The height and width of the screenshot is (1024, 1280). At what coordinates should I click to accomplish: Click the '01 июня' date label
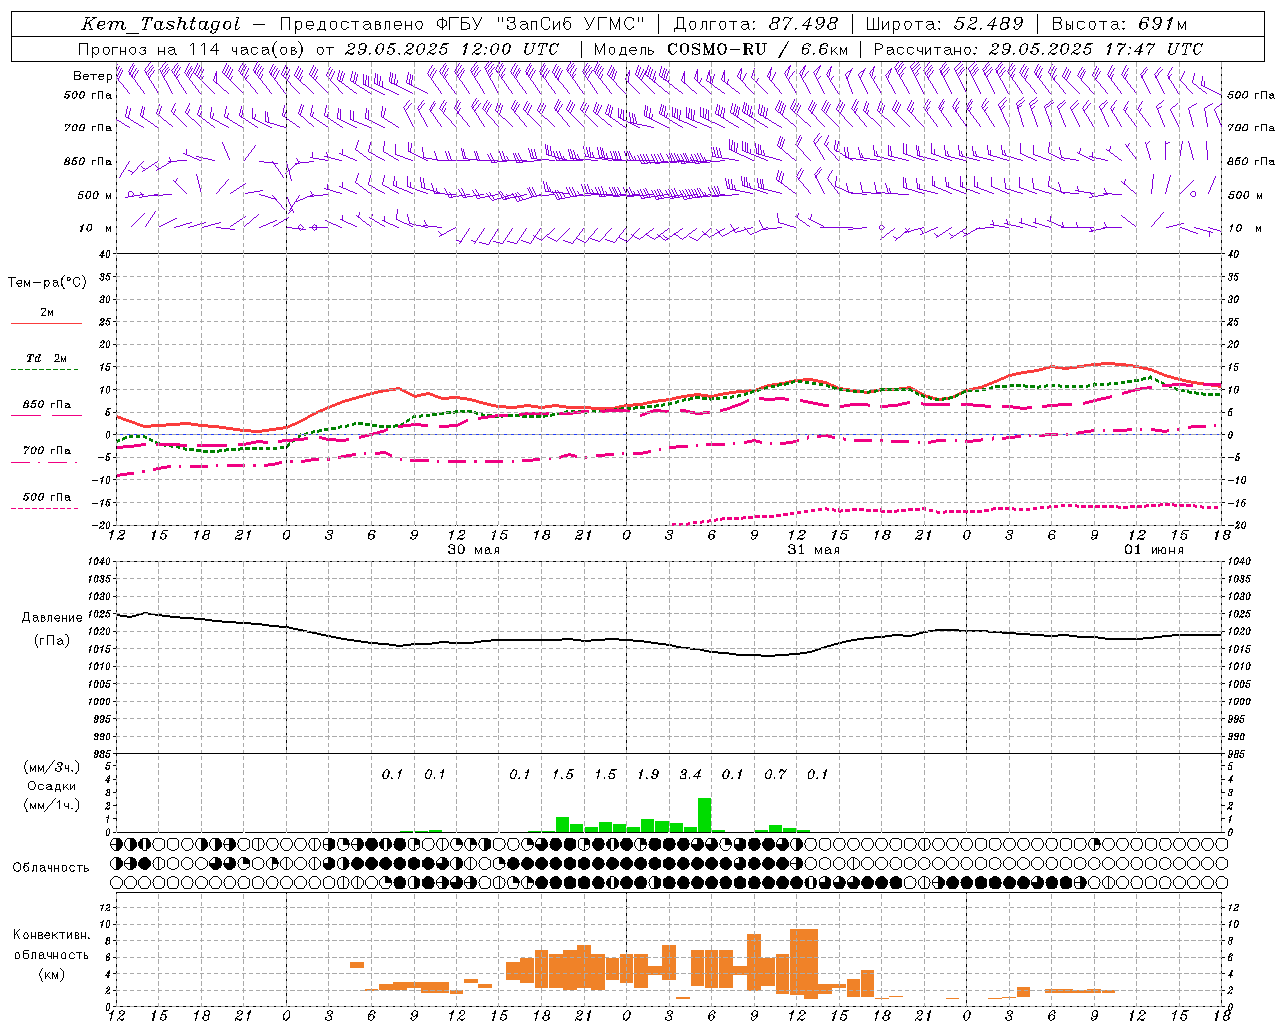pyautogui.click(x=1153, y=550)
